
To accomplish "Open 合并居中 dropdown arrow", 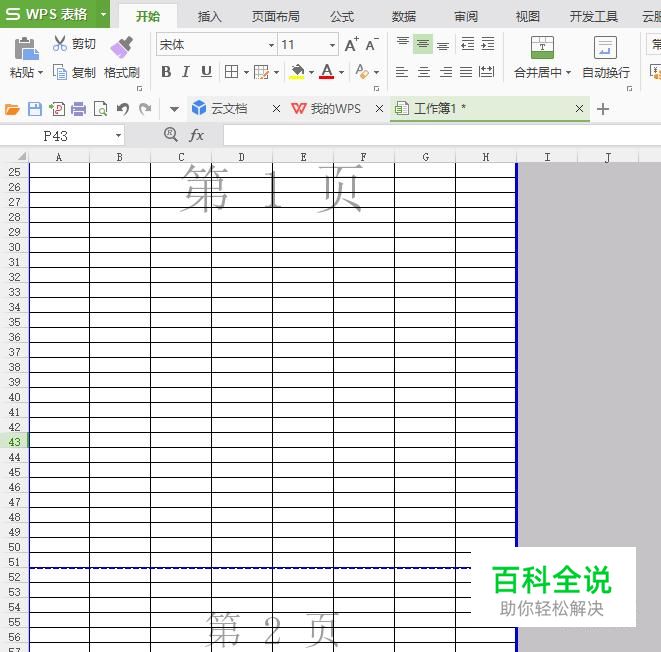I will click(568, 73).
